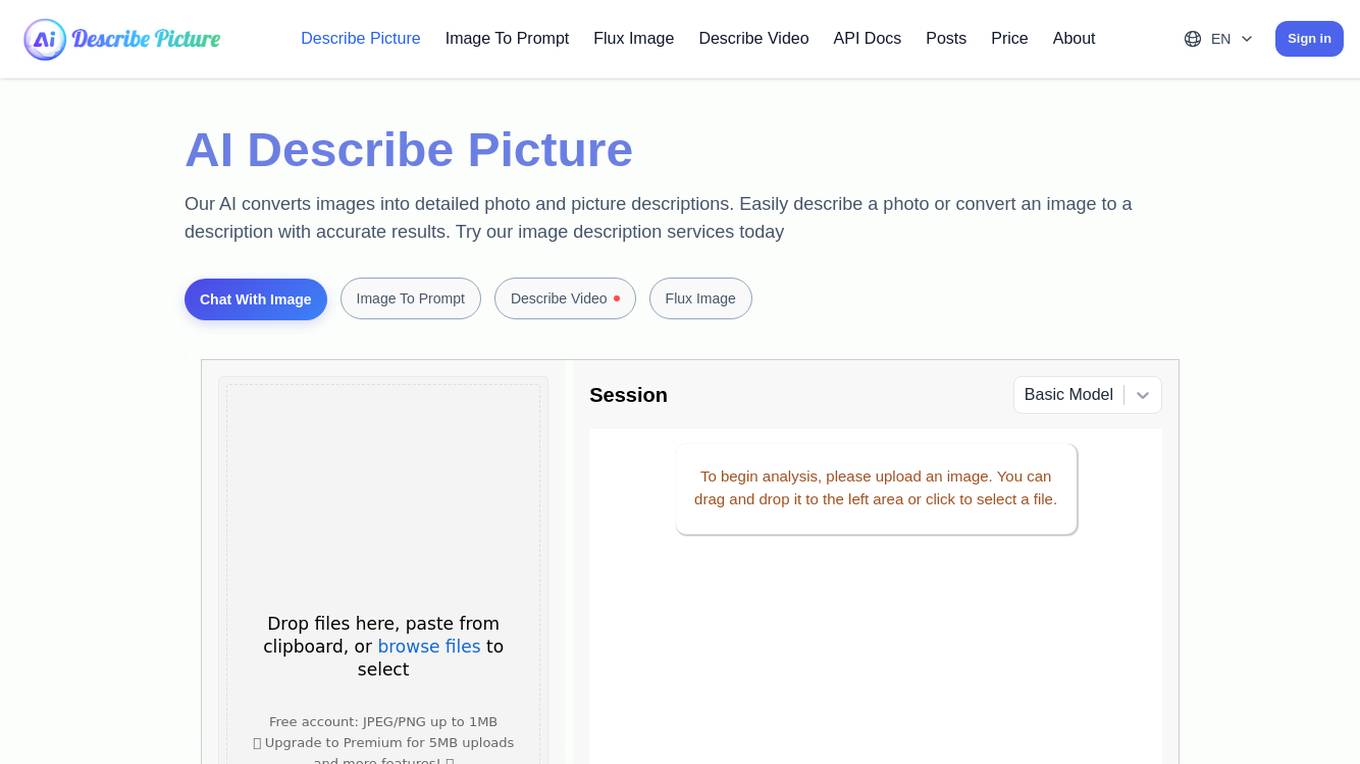Viewport: 1360px width, 764px height.
Task: Select the Flux Image pill button
Action: 700,298
